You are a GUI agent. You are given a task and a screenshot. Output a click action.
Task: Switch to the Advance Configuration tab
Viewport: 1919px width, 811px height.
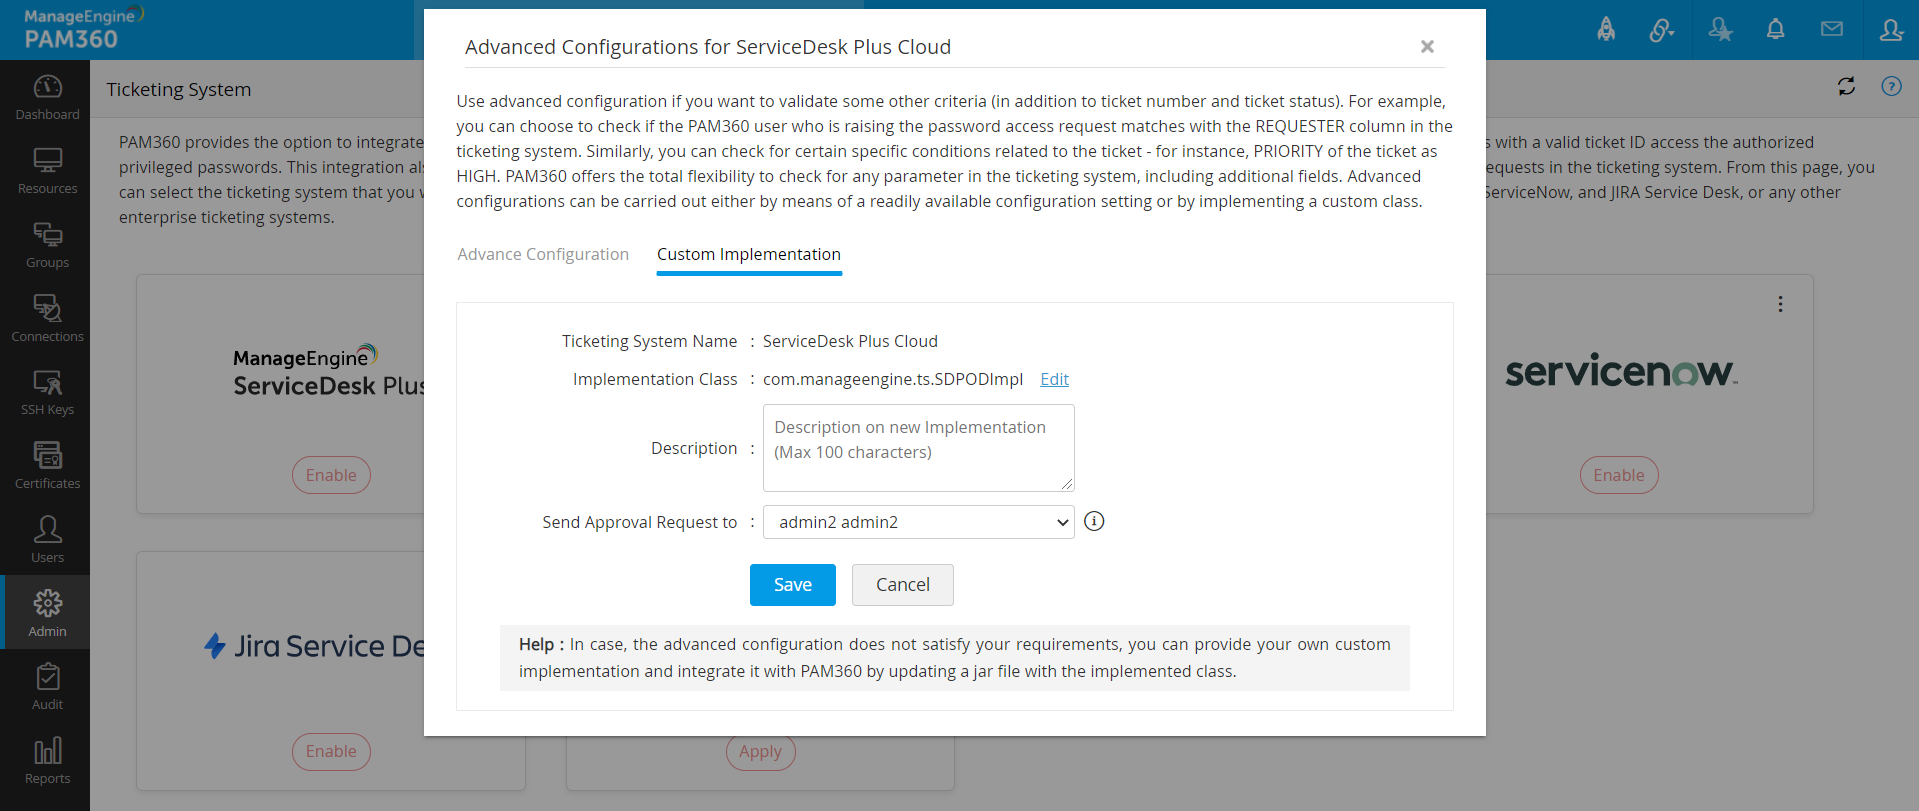tap(543, 254)
